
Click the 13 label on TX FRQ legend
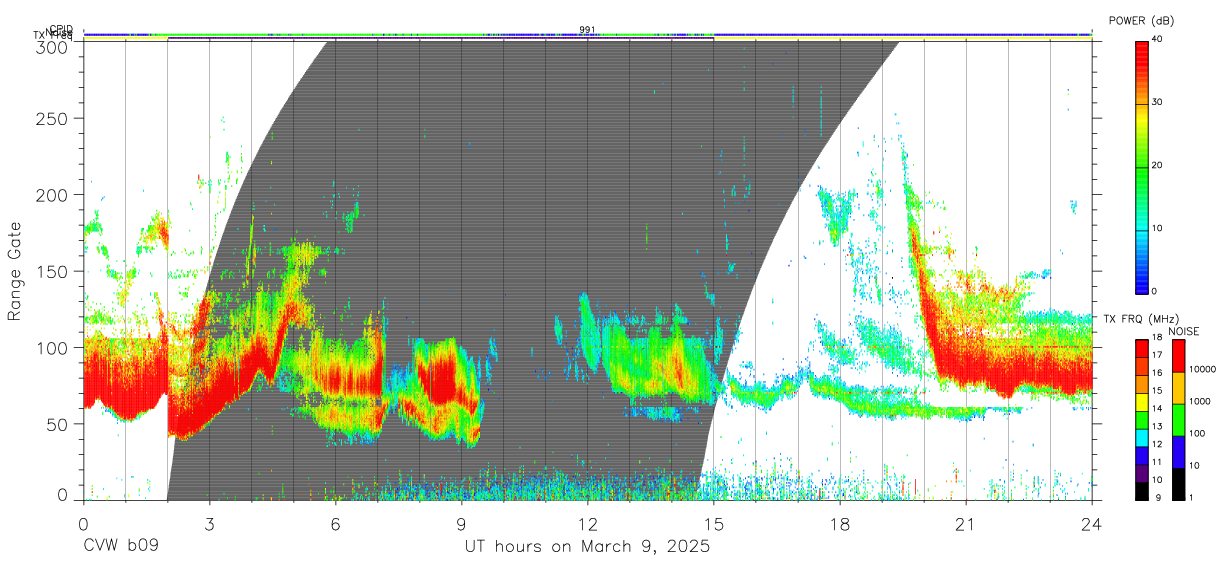coord(1158,427)
